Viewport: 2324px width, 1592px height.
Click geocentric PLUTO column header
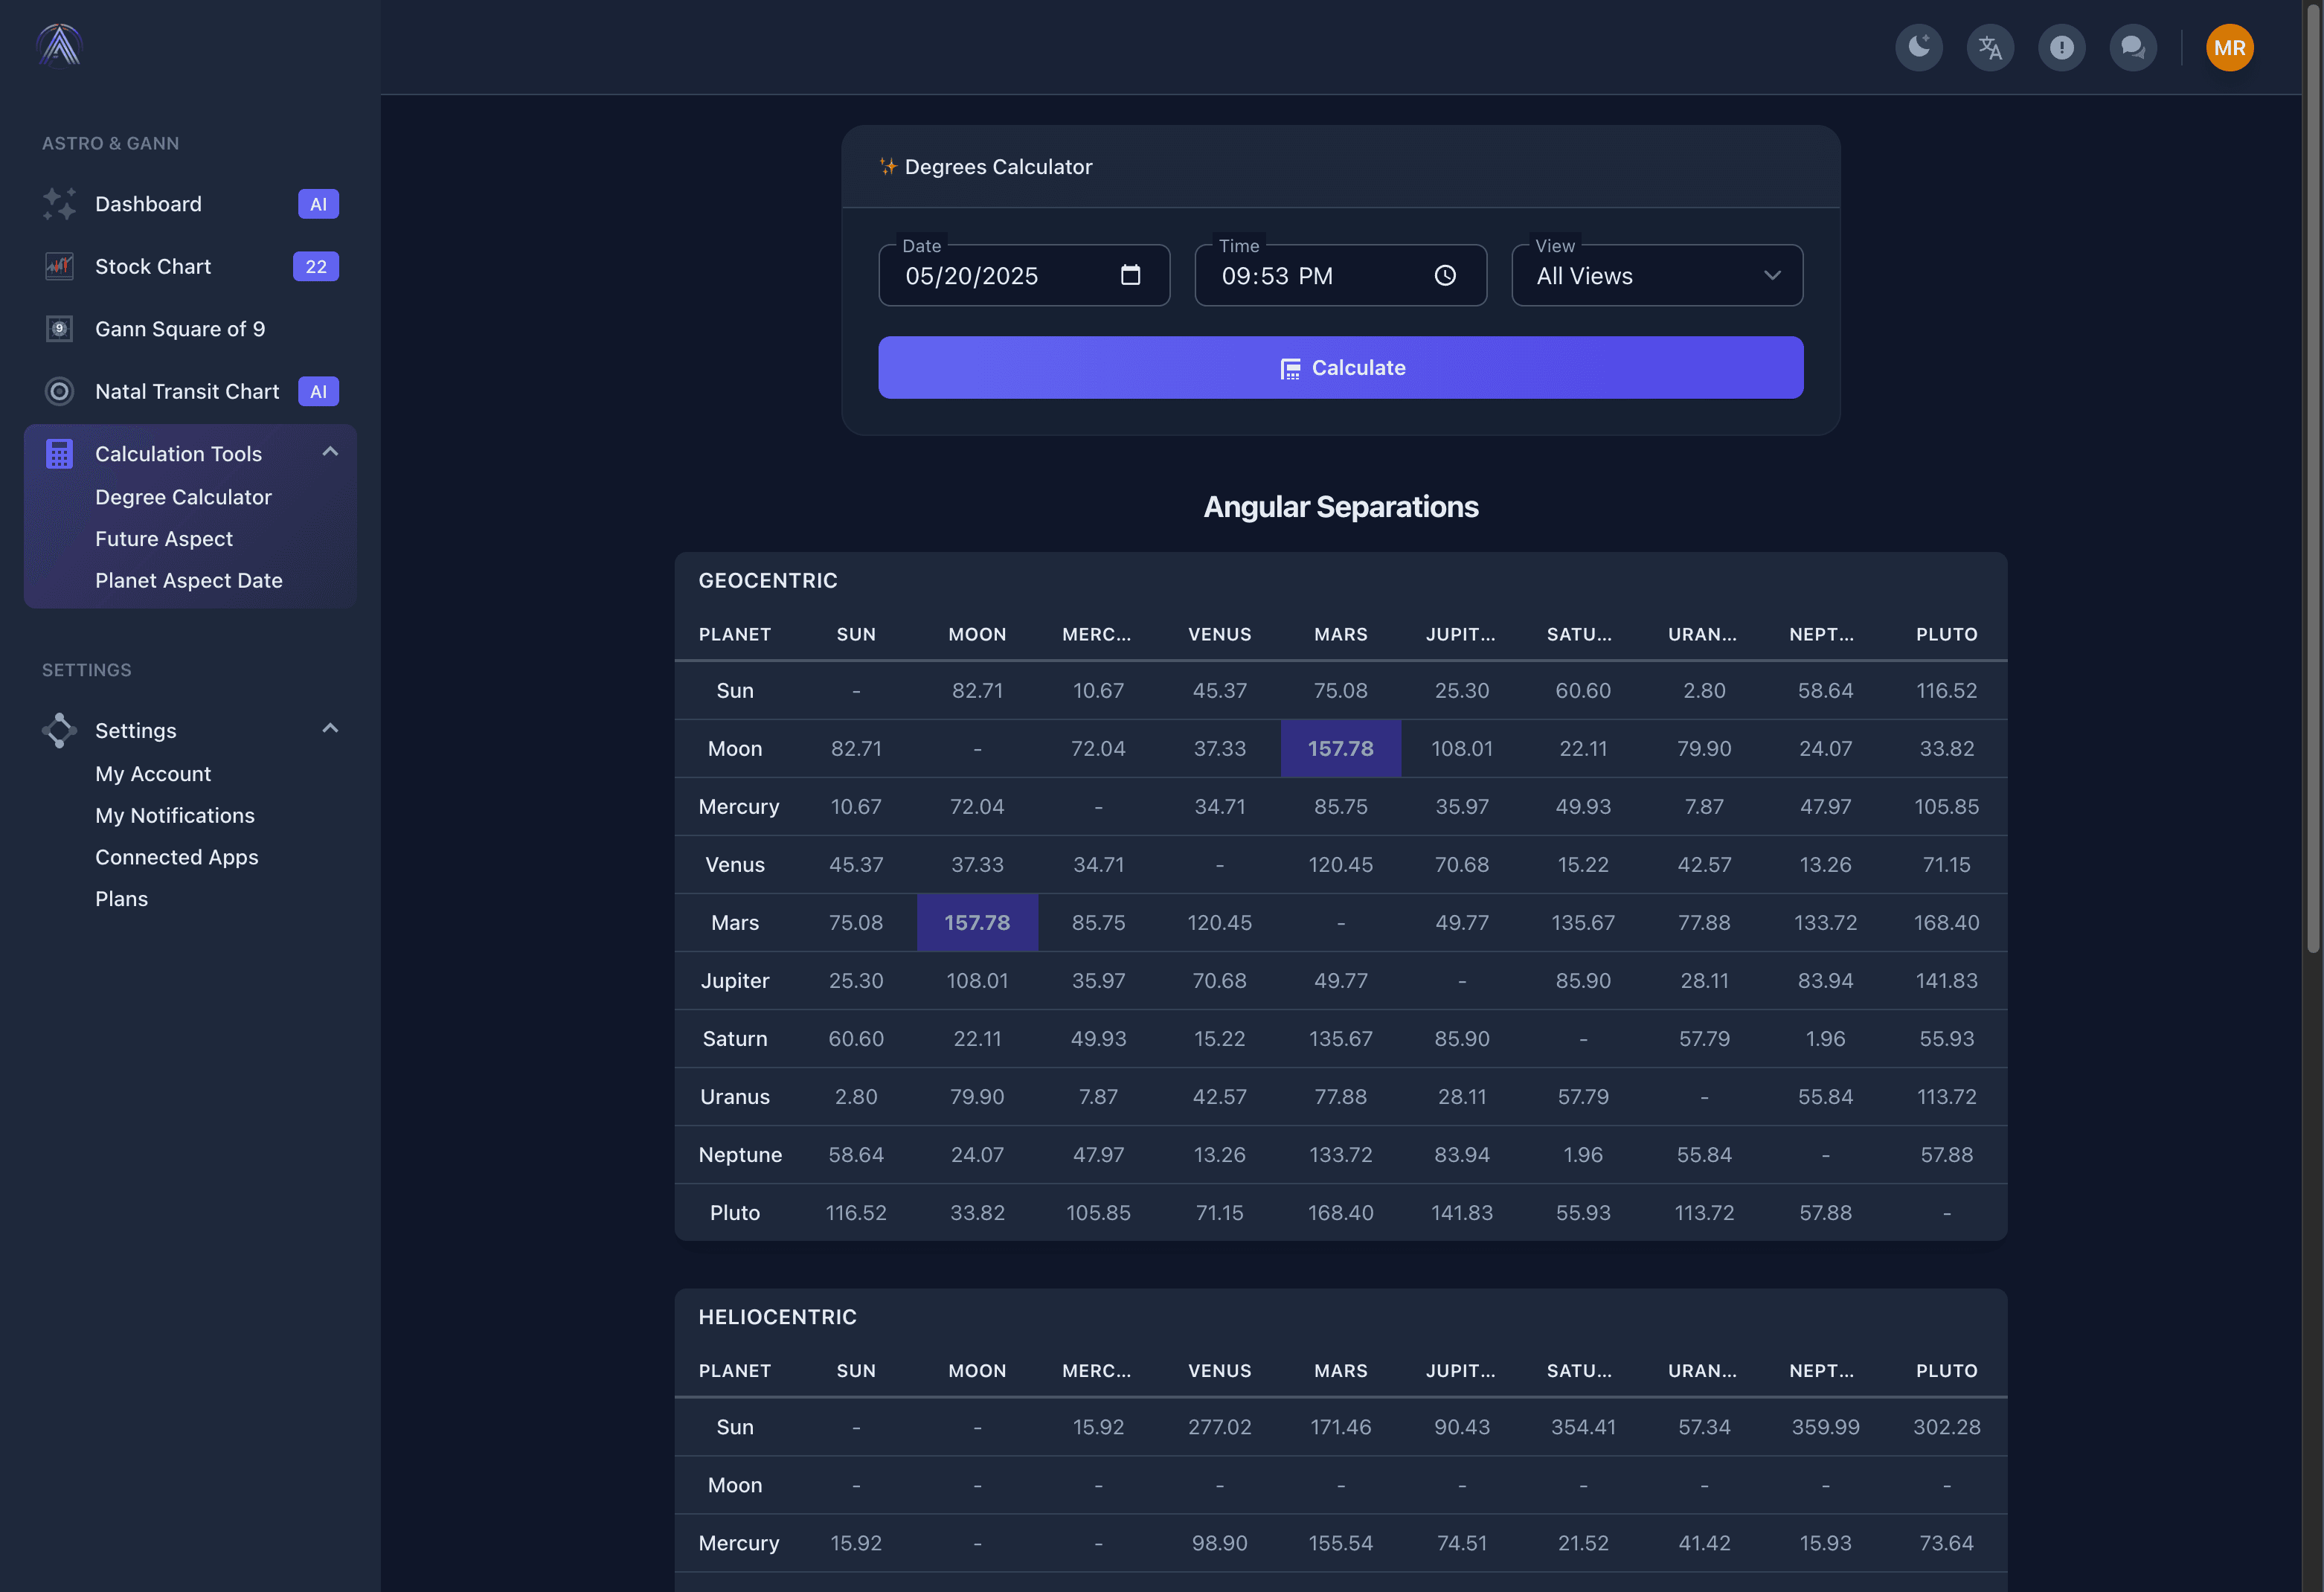[1946, 634]
